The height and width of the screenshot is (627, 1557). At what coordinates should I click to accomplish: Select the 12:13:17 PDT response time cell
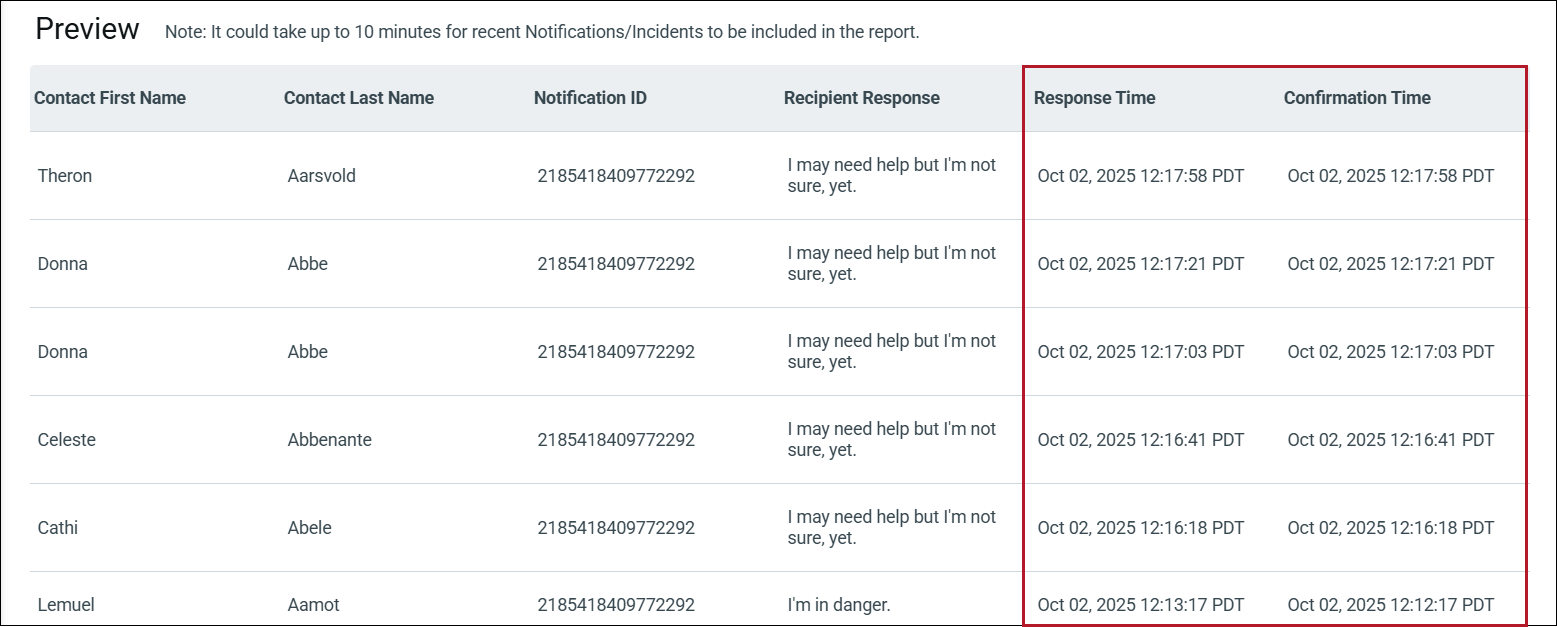click(x=1141, y=605)
